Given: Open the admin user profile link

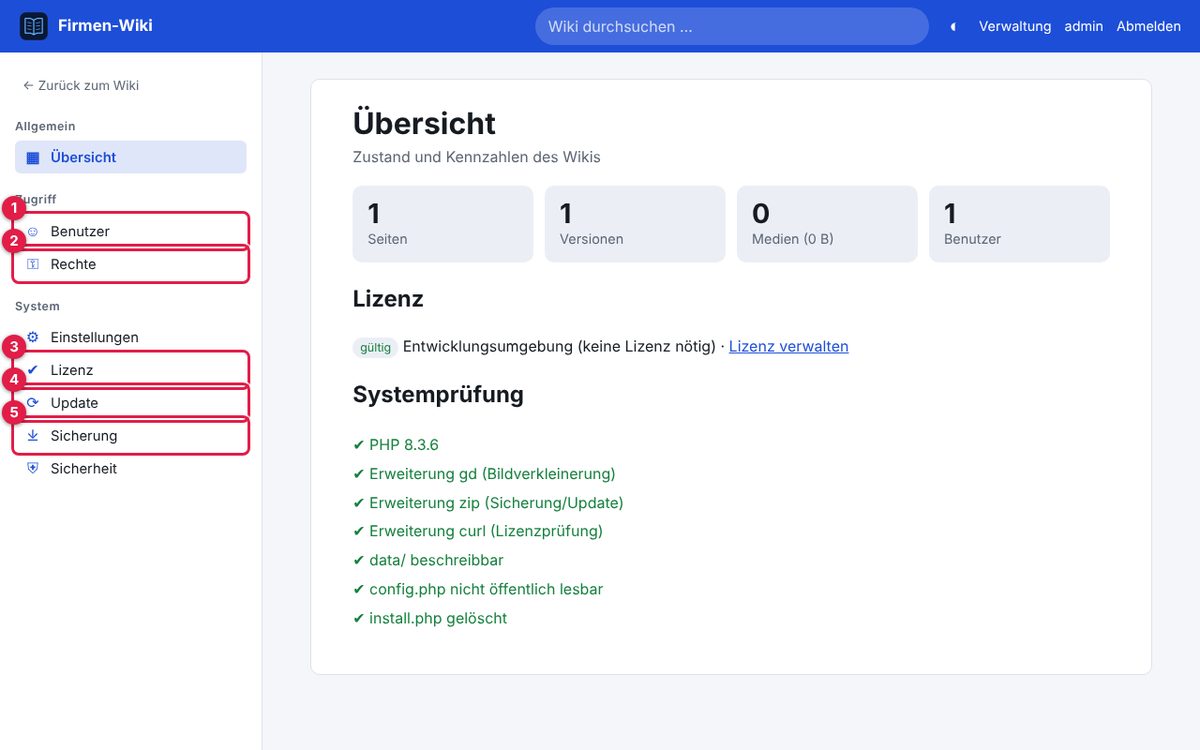Looking at the screenshot, I should click(1084, 26).
